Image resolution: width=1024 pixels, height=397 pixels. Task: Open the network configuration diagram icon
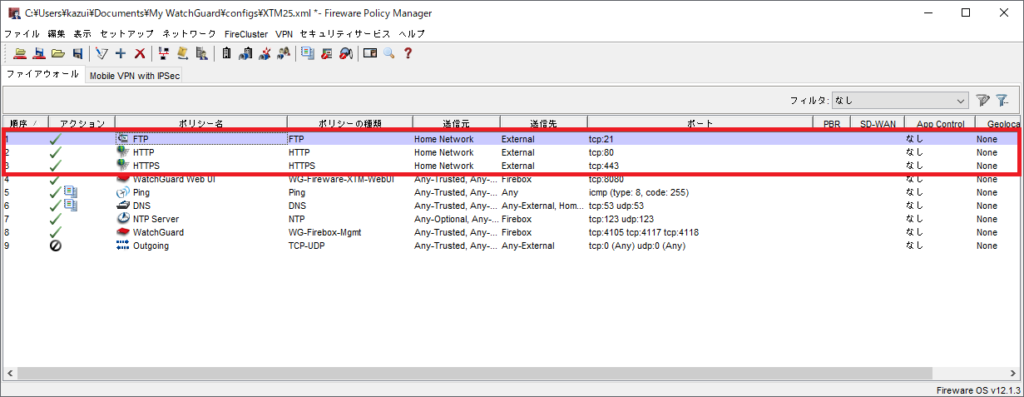tap(164, 54)
